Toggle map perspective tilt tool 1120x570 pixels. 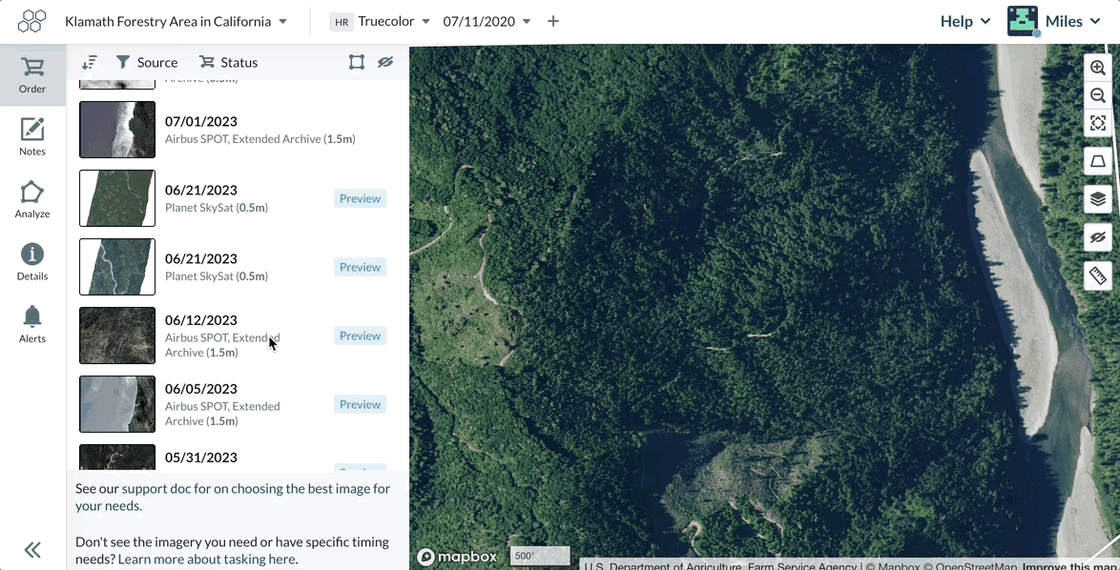[x=1098, y=161]
